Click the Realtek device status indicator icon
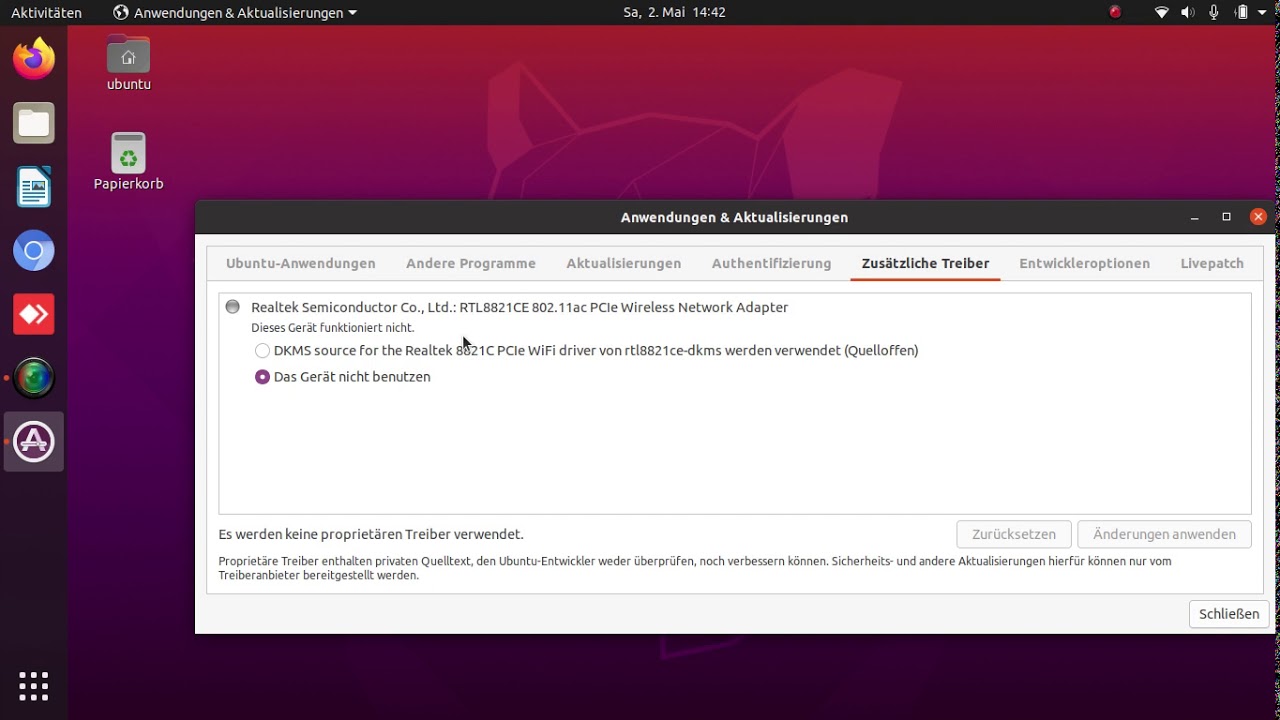 point(233,307)
